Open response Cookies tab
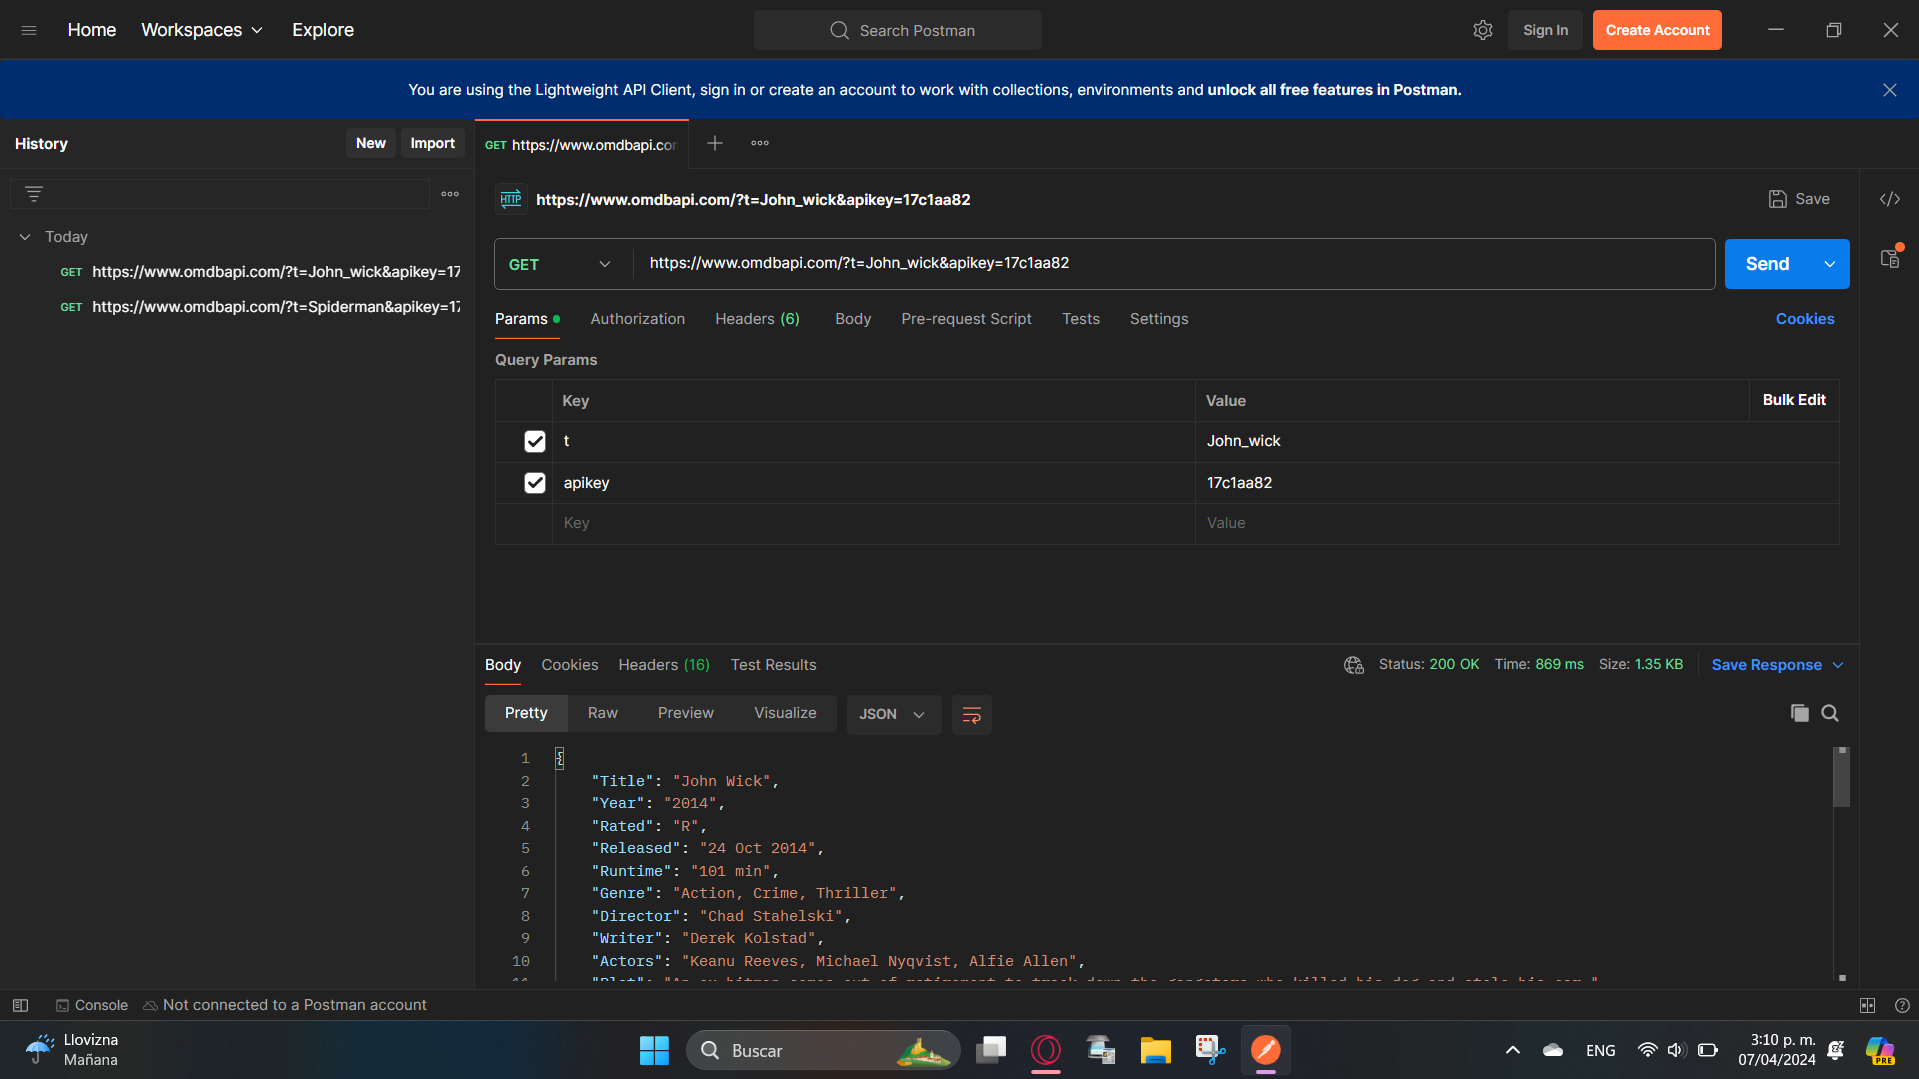 [x=570, y=665]
